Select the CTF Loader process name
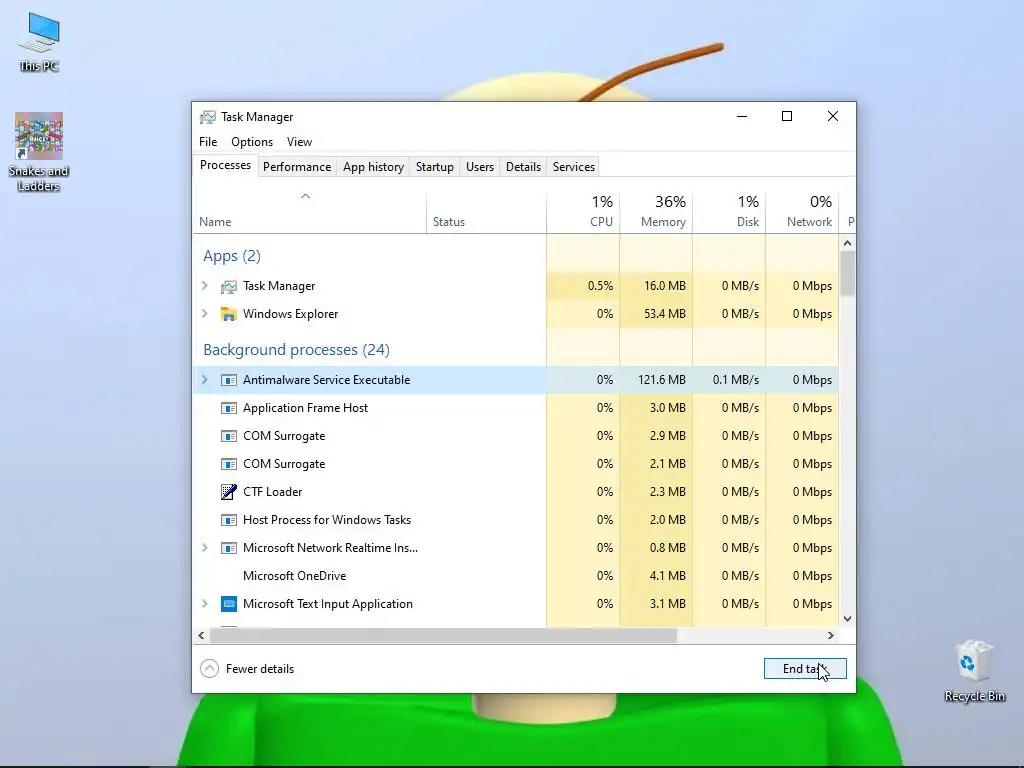Image resolution: width=1024 pixels, height=768 pixels. [272, 492]
